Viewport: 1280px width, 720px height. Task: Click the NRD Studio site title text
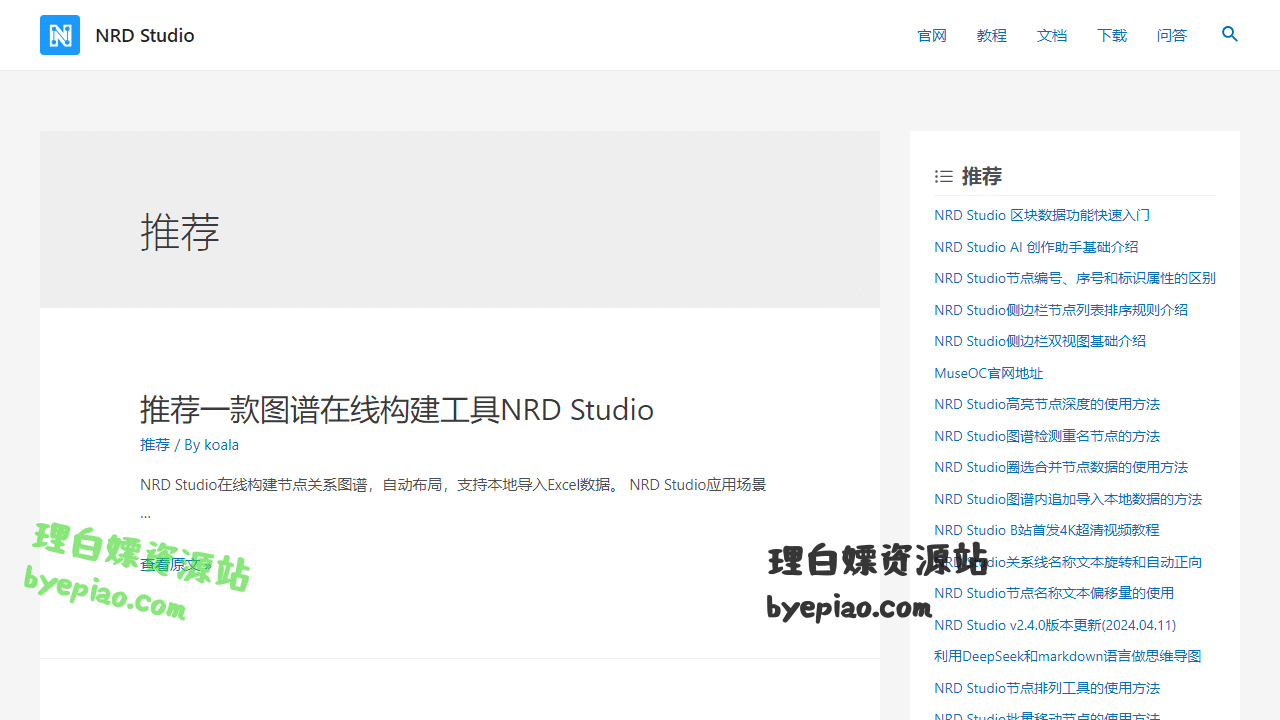pyautogui.click(x=145, y=35)
